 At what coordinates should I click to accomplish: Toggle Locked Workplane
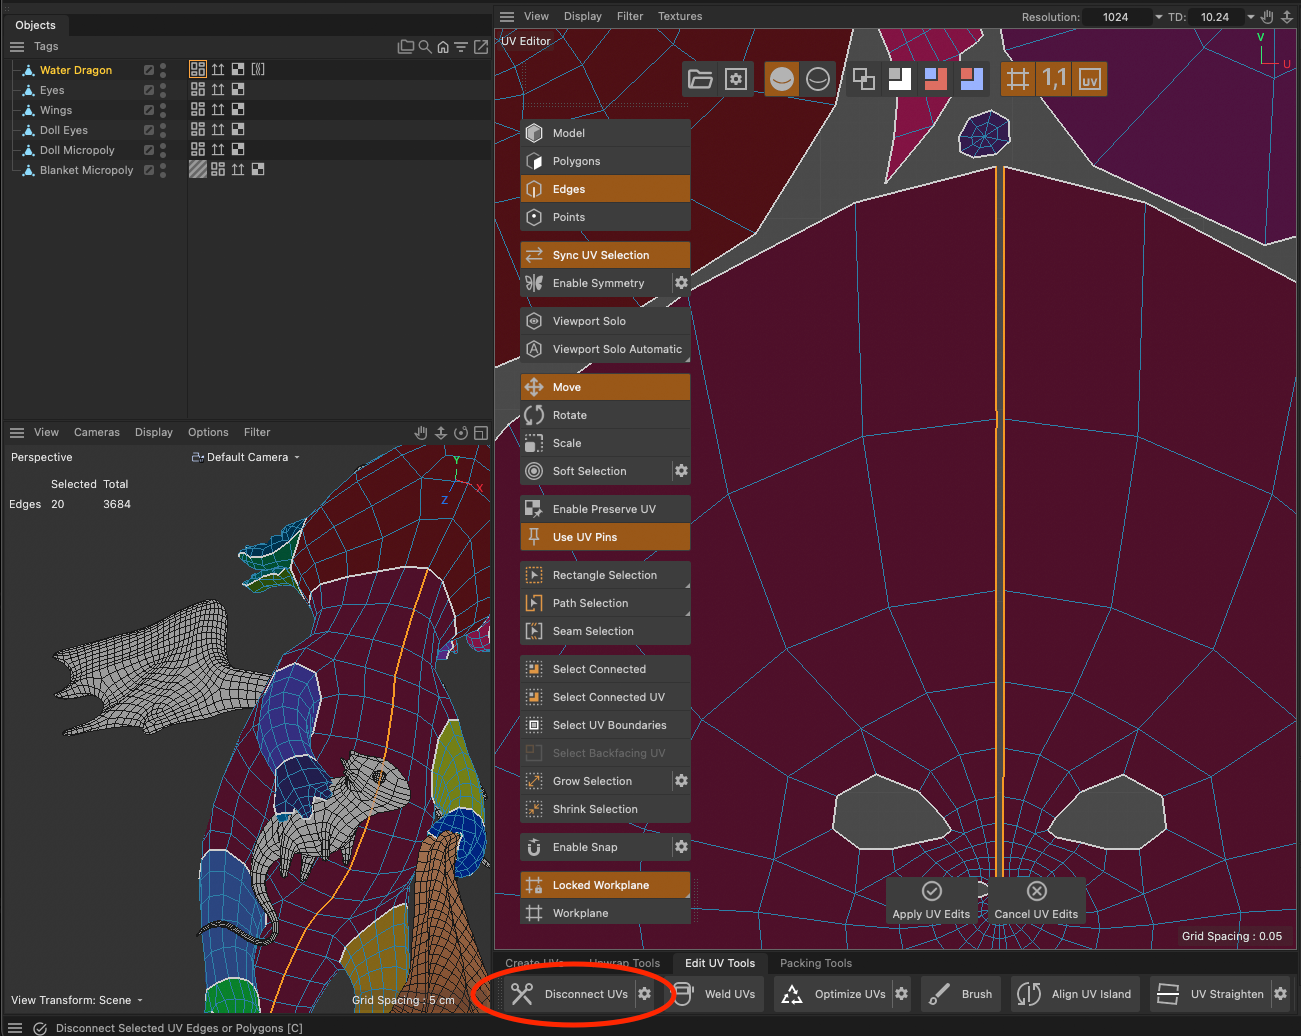[x=605, y=885]
